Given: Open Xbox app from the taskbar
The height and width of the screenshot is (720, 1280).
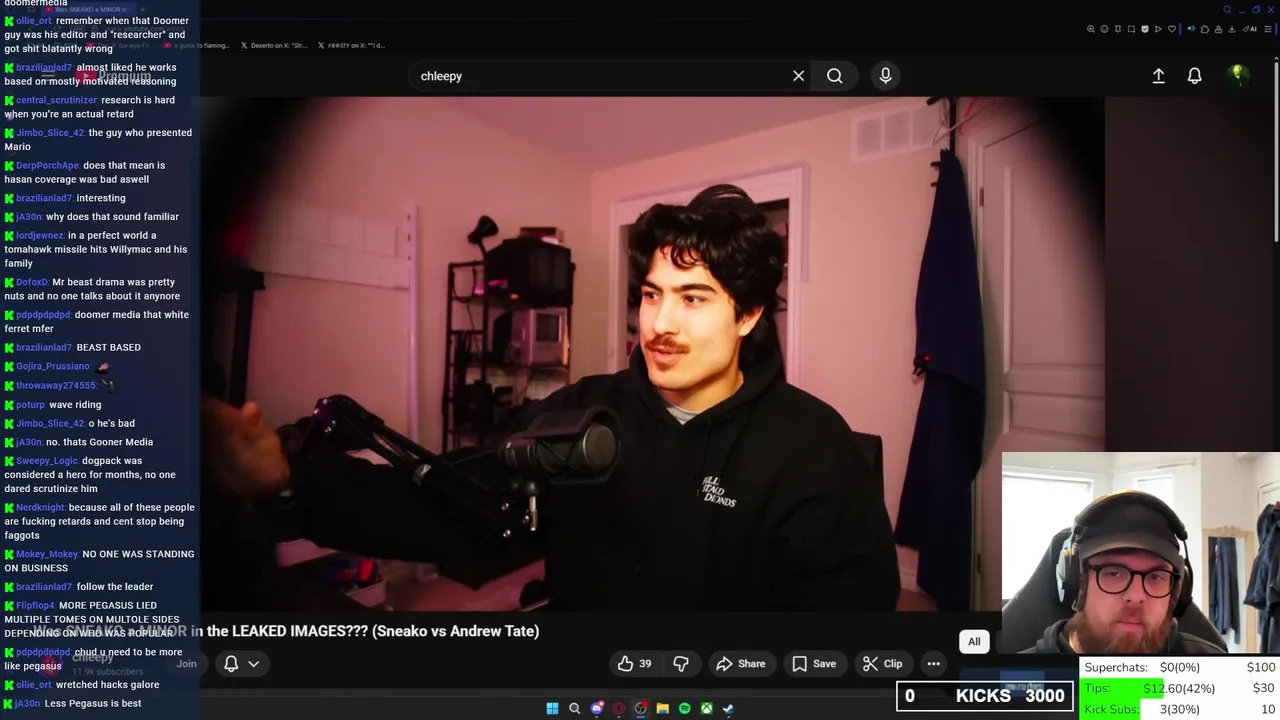Looking at the screenshot, I should point(706,708).
